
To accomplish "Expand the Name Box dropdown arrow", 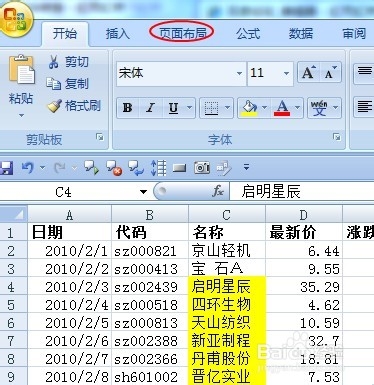I will 143,192.
